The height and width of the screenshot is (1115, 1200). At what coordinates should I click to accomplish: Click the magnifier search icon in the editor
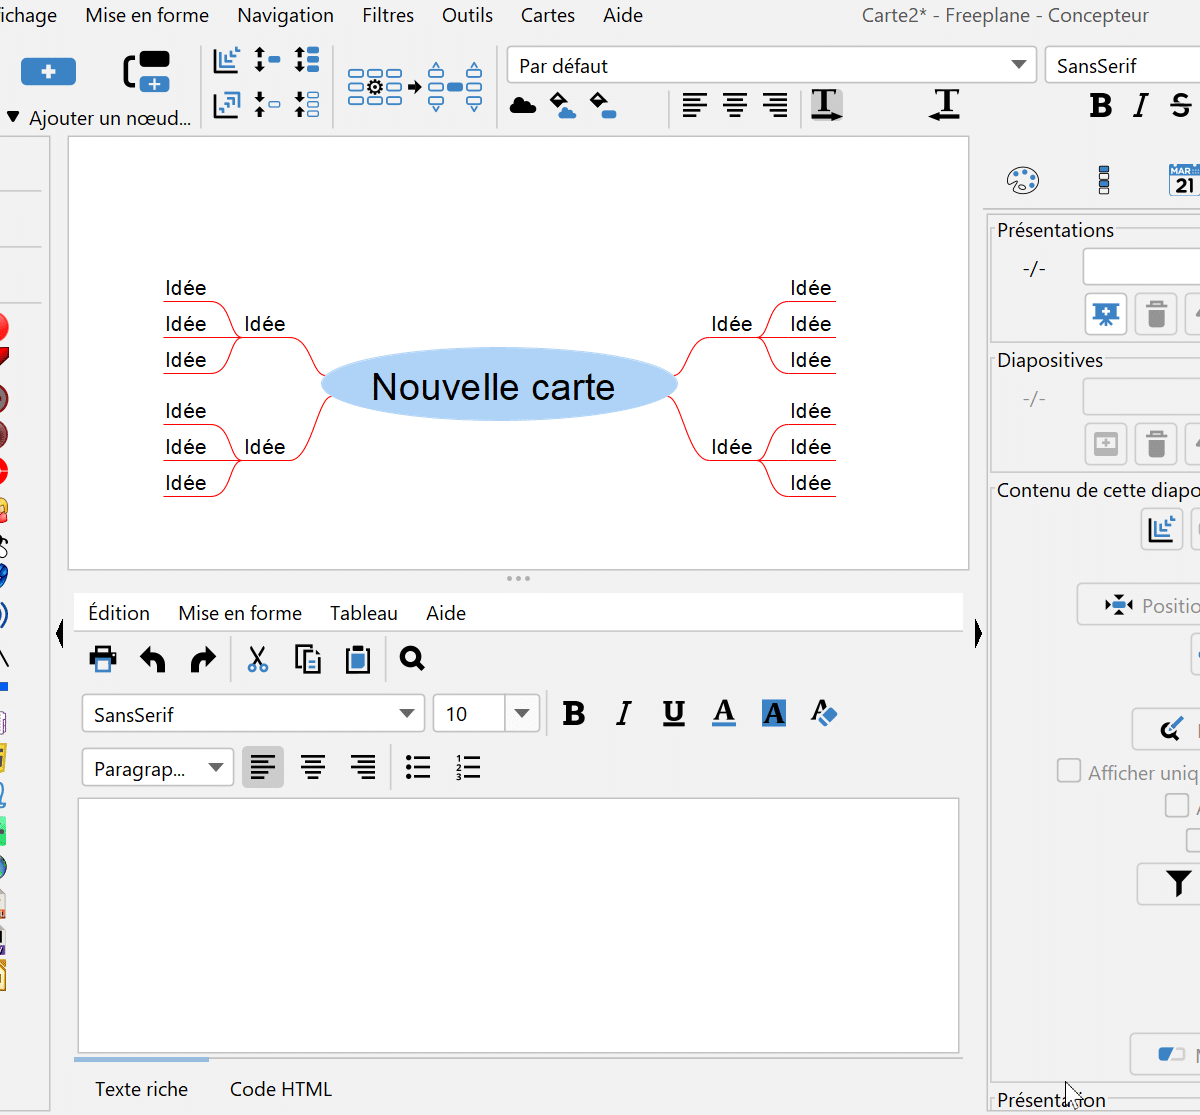412,659
